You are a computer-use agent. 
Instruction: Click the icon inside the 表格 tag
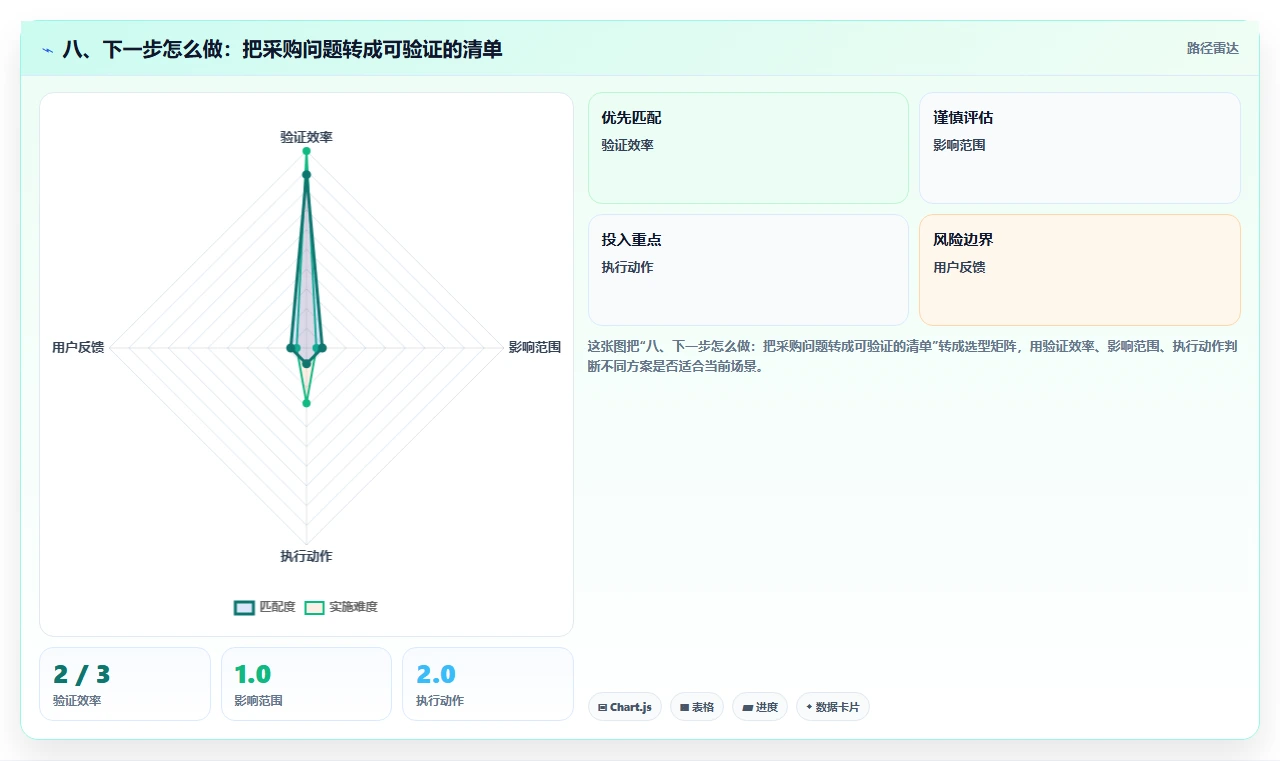tap(684, 707)
